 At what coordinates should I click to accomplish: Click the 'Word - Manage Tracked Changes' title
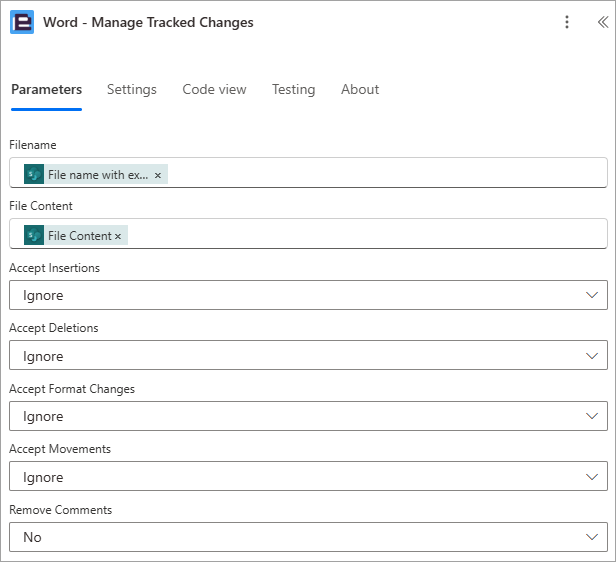(148, 22)
